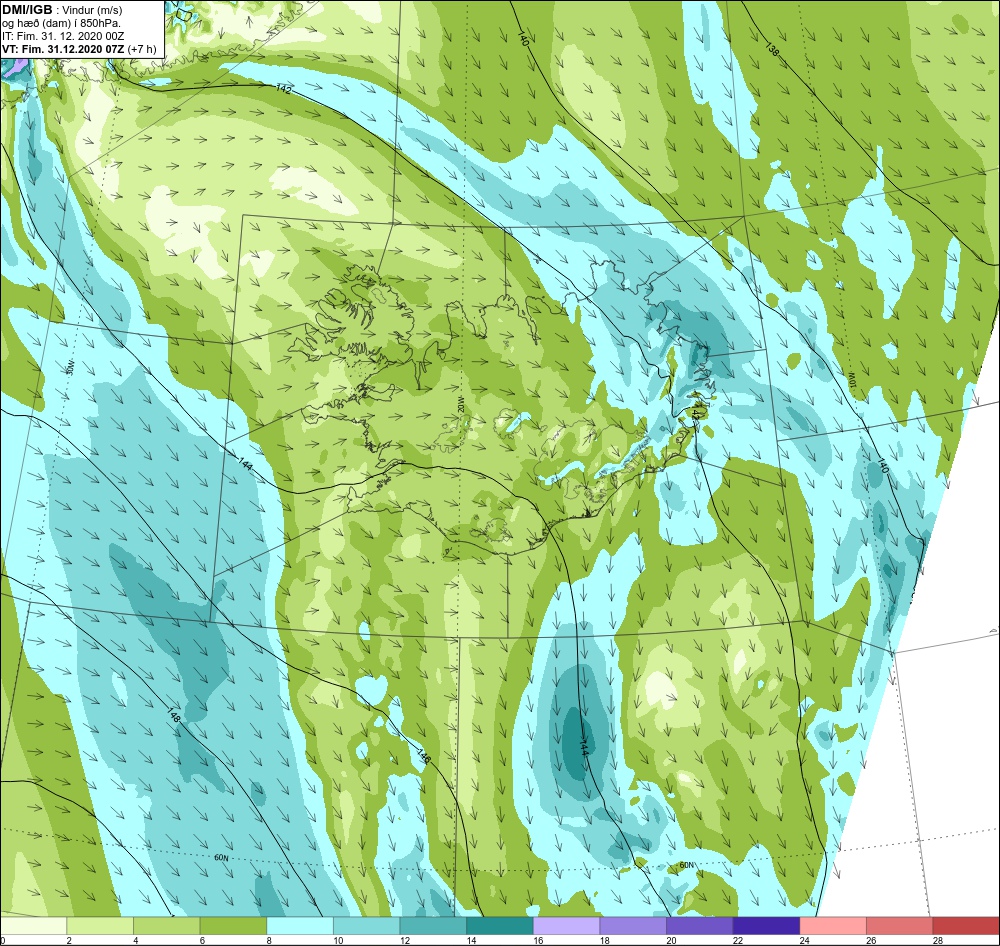
Task: Click the legend tick number '12'
Action: pyautogui.click(x=405, y=940)
